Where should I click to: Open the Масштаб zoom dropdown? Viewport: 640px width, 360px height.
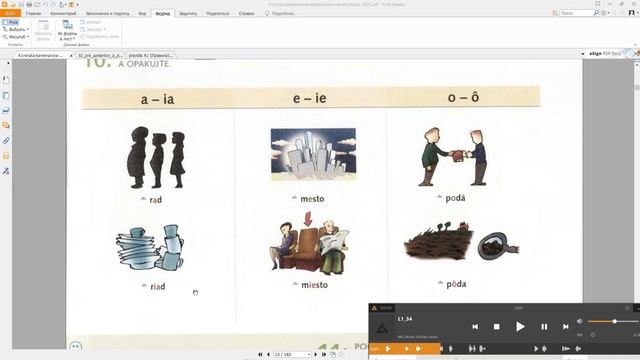click(x=16, y=37)
